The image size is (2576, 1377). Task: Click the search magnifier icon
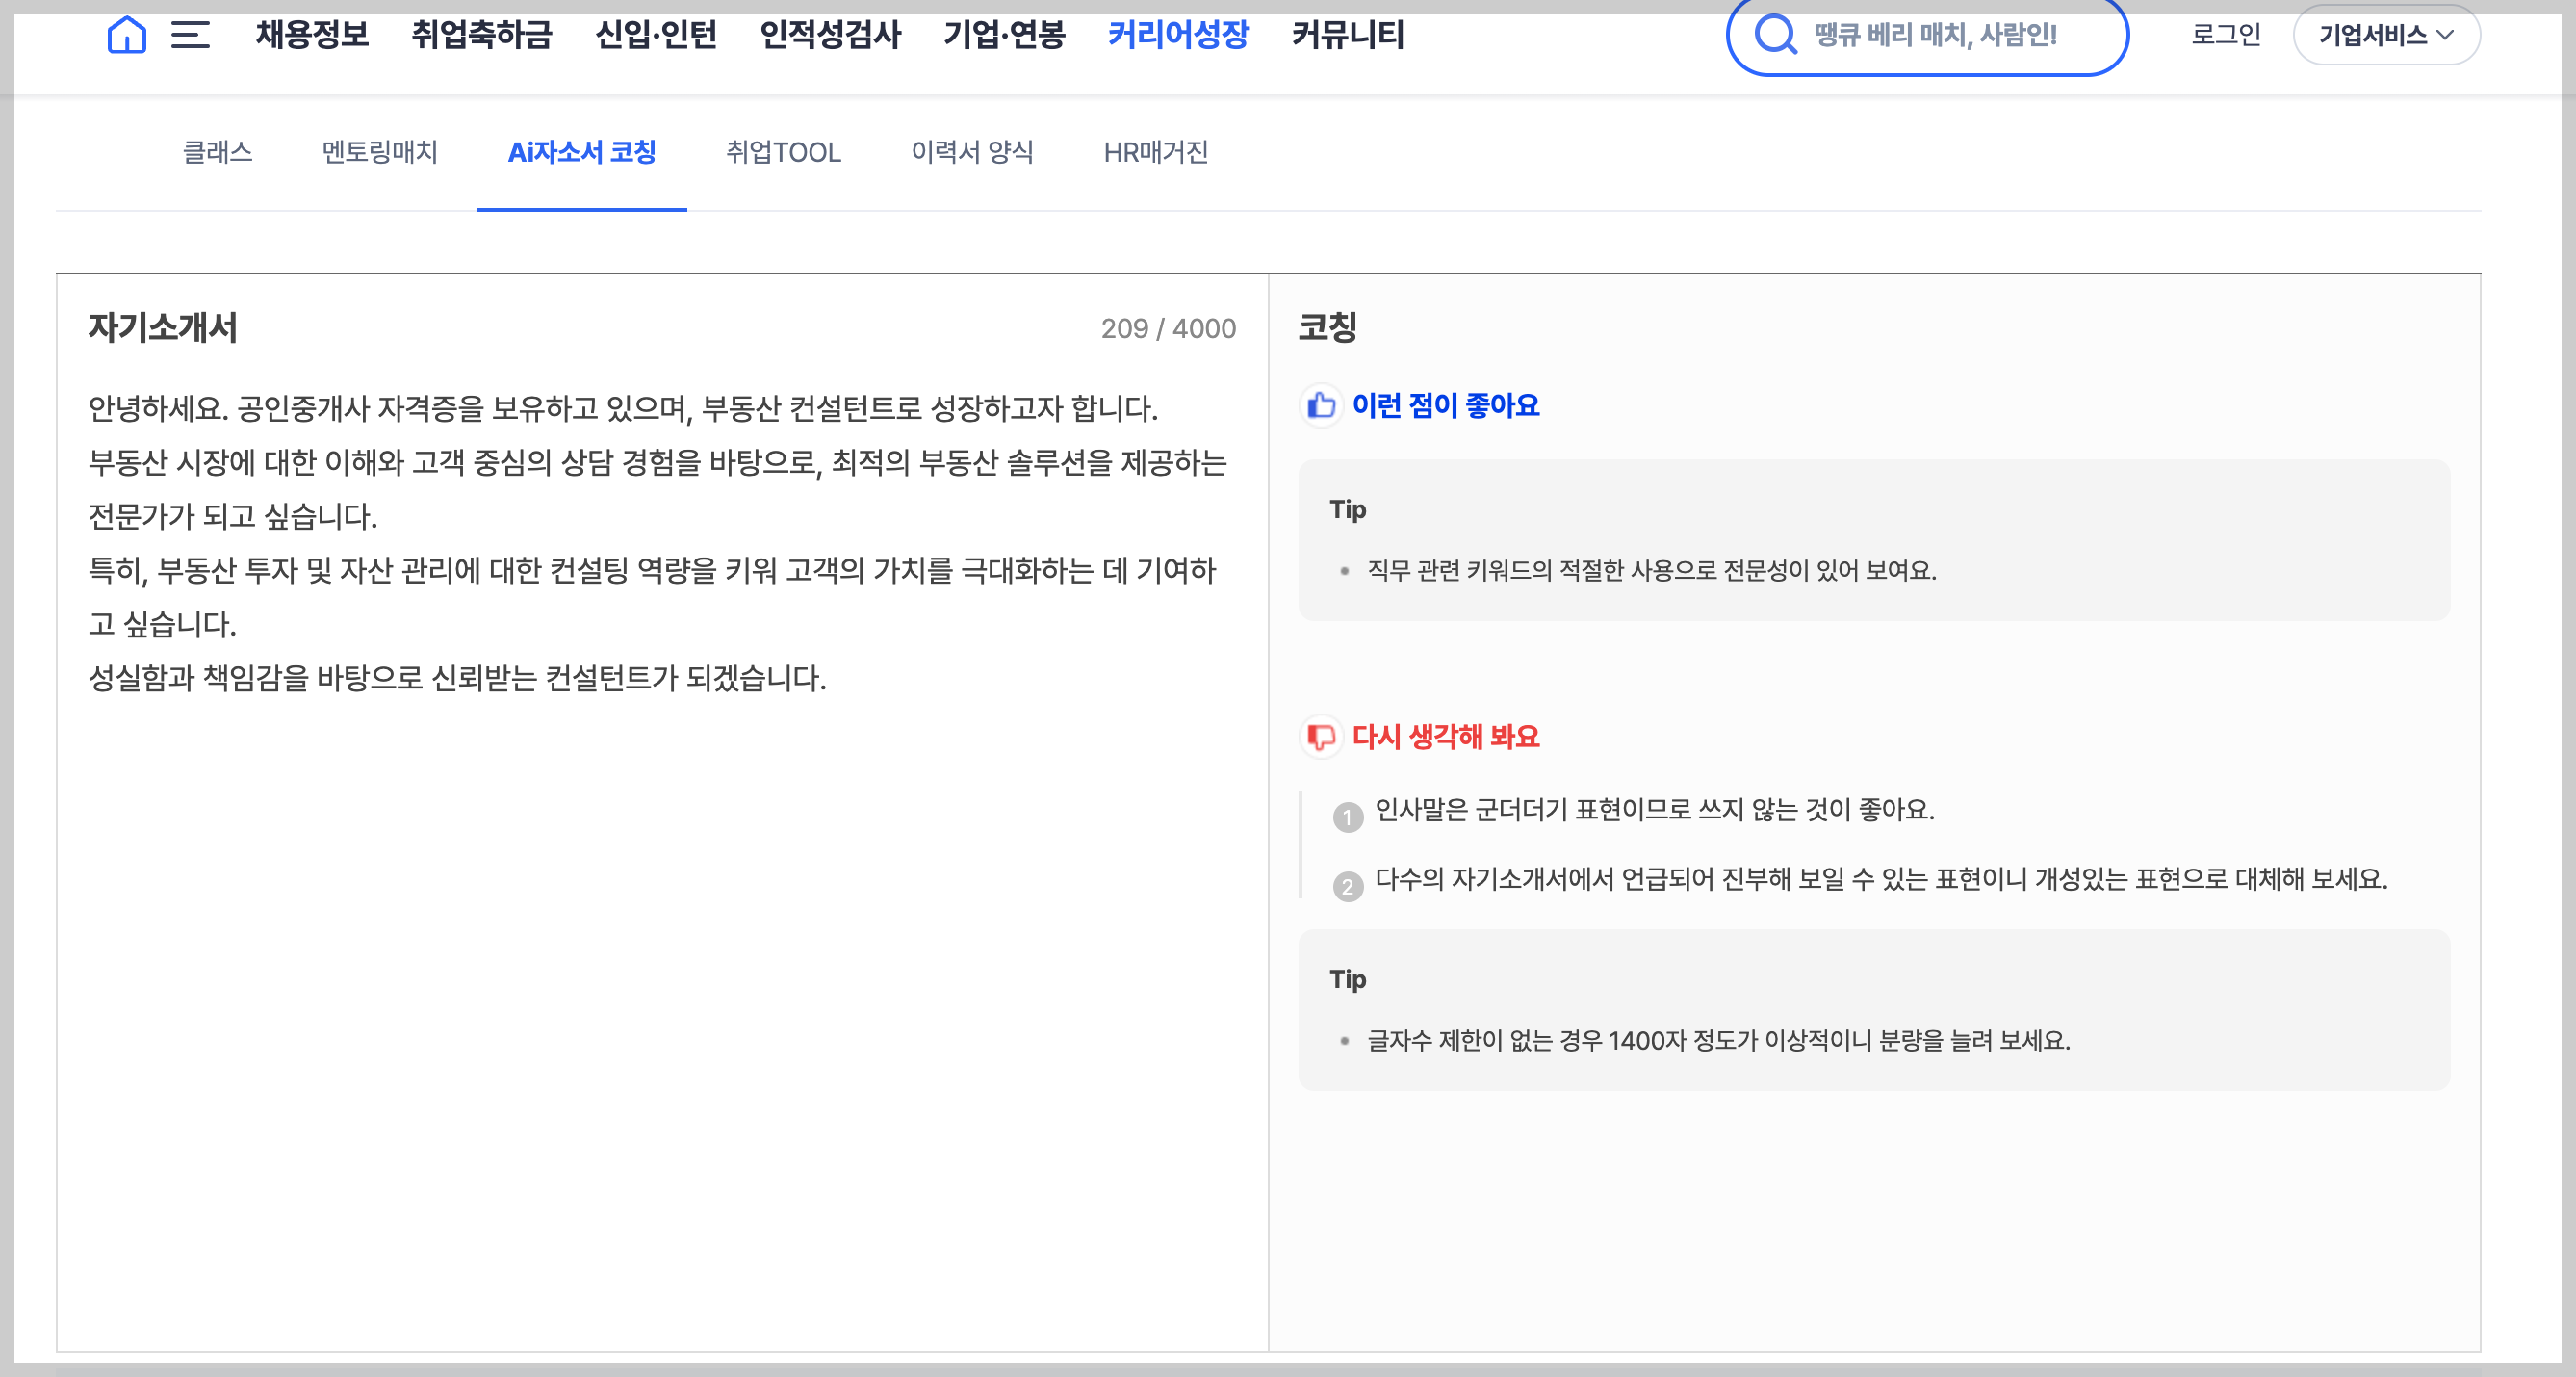tap(1776, 35)
